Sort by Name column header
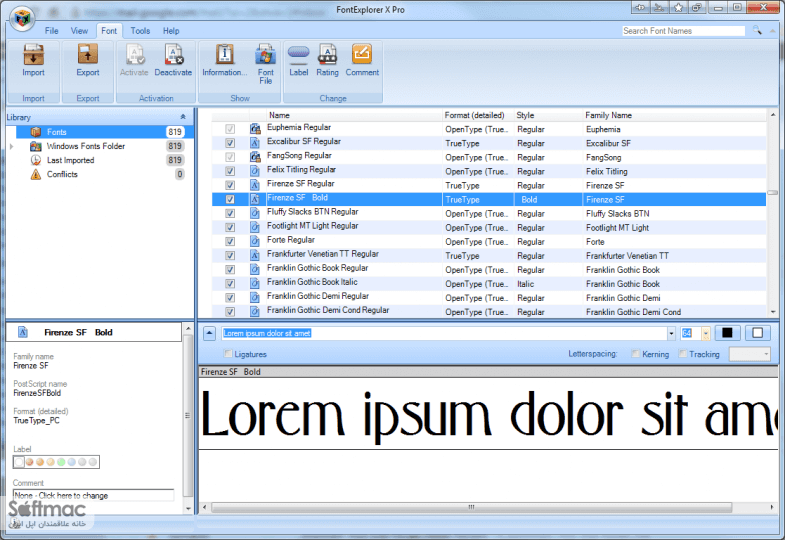The width and height of the screenshot is (785, 540). click(354, 115)
